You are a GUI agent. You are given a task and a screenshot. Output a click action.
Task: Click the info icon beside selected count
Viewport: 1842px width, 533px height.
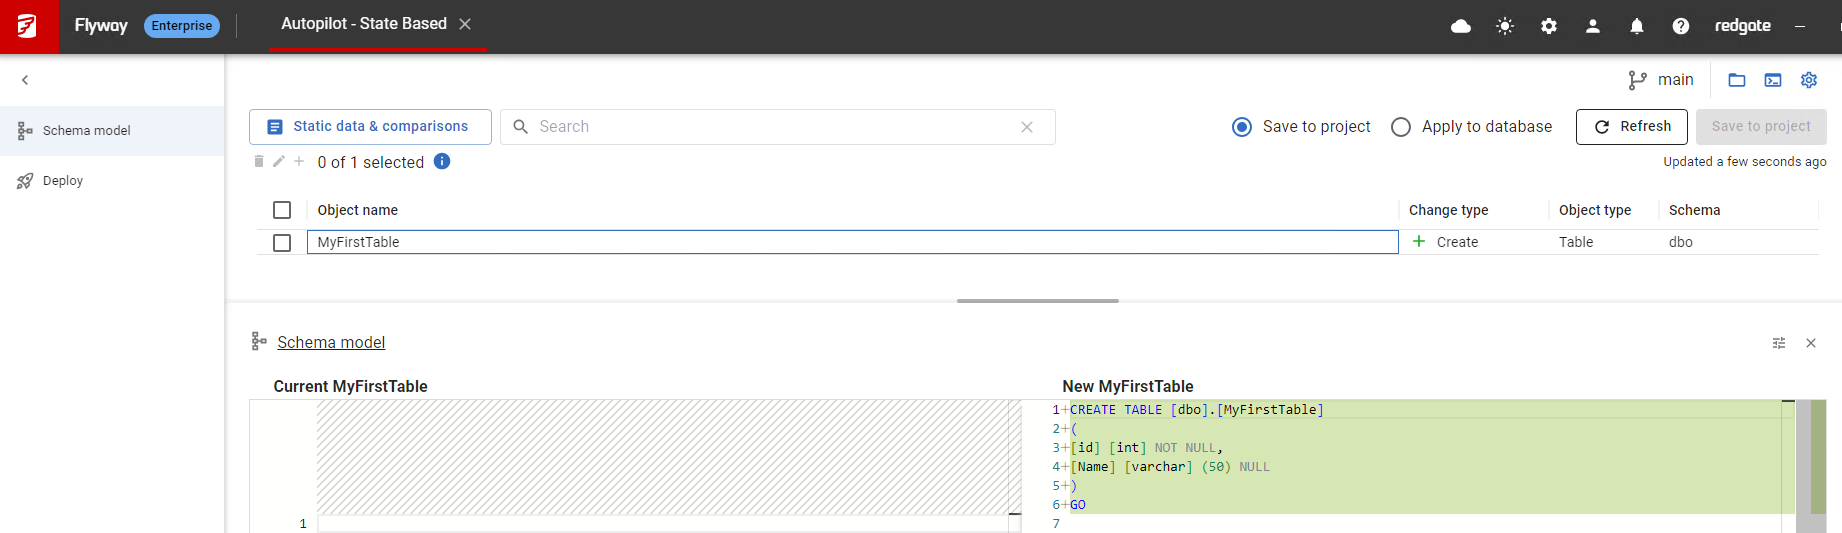(442, 161)
